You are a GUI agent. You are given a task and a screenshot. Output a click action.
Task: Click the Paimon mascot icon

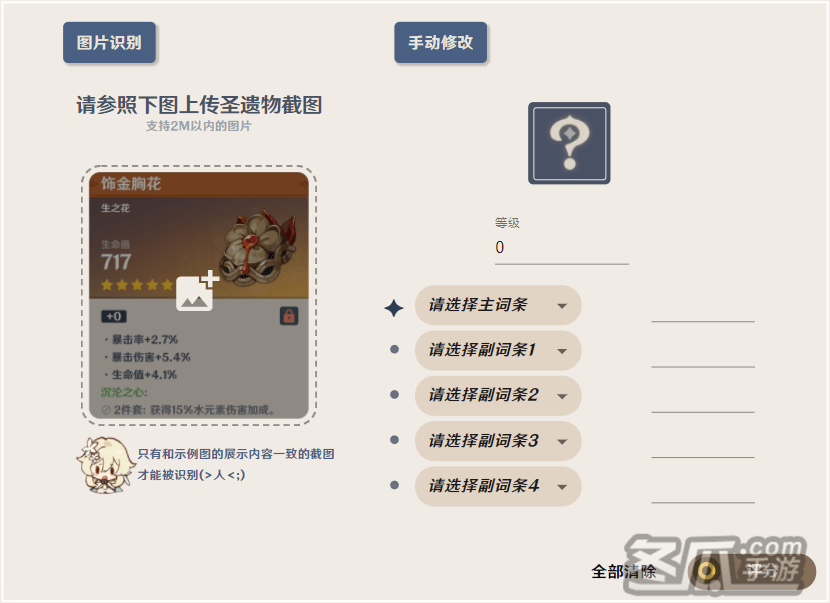click(104, 465)
